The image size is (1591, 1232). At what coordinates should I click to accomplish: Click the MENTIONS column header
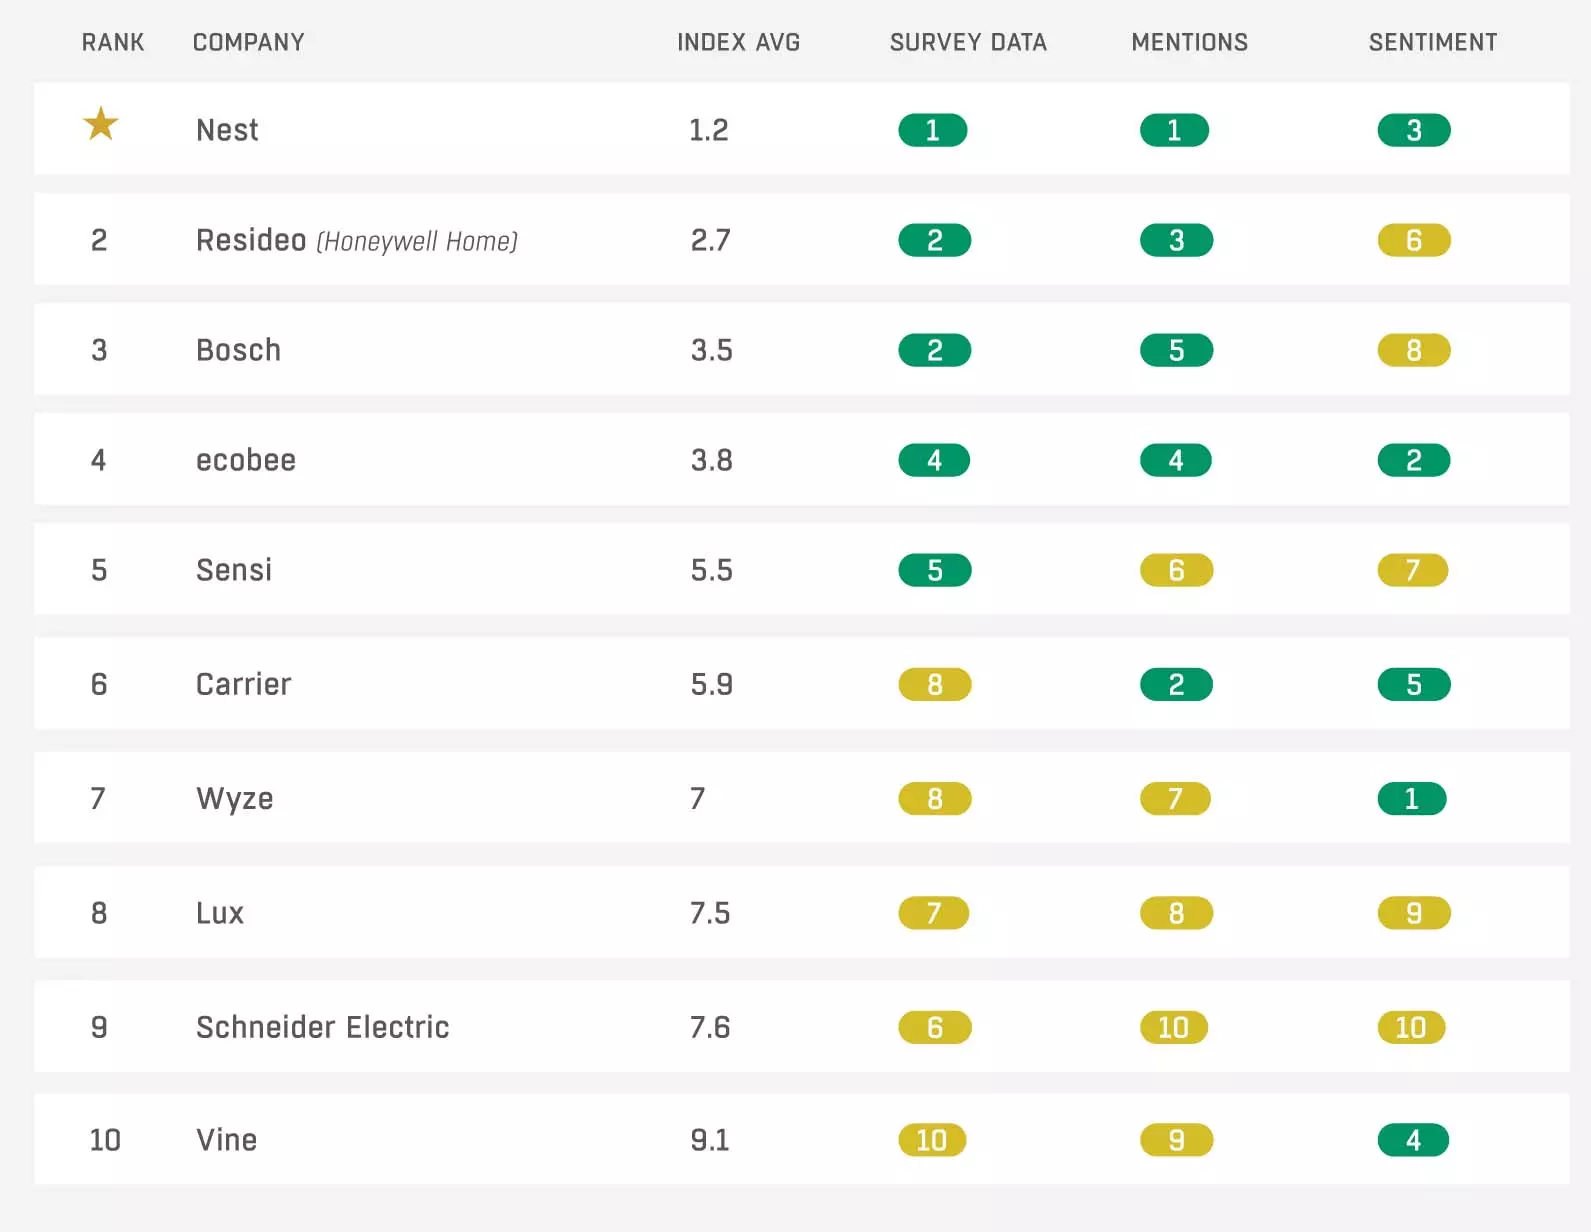(x=1189, y=42)
